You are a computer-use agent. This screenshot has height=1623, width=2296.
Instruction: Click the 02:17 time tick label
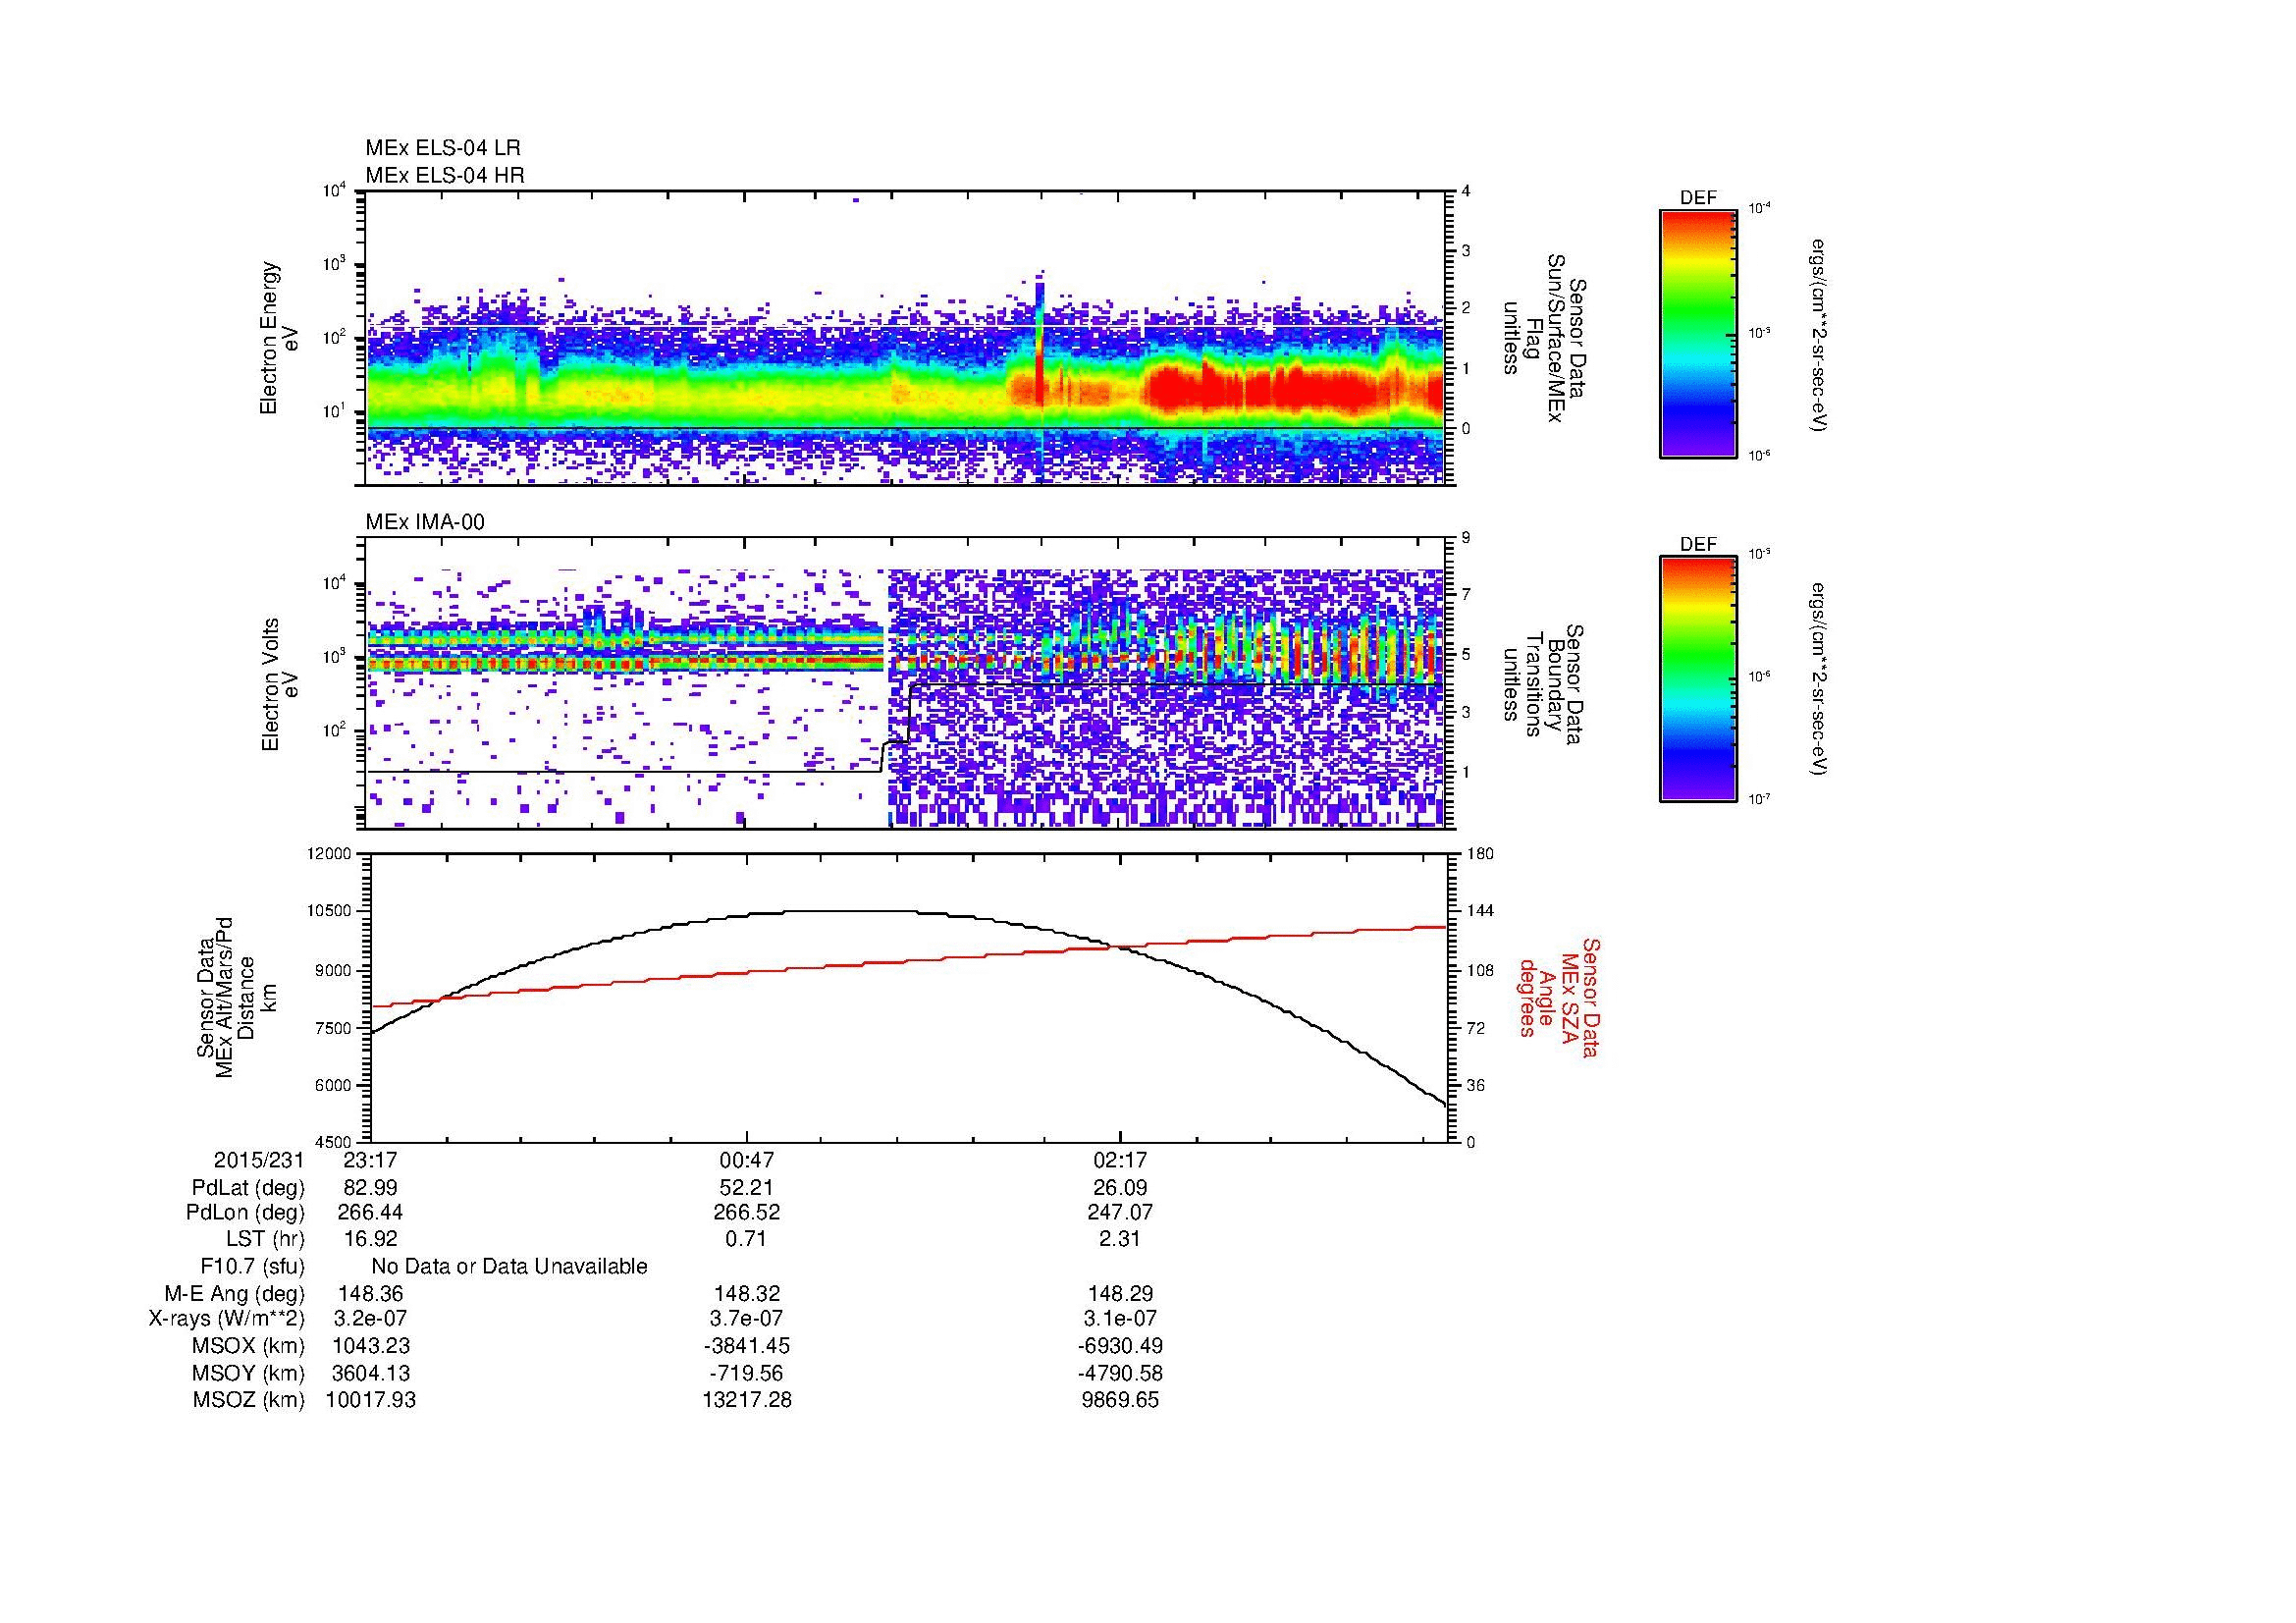point(1121,1161)
